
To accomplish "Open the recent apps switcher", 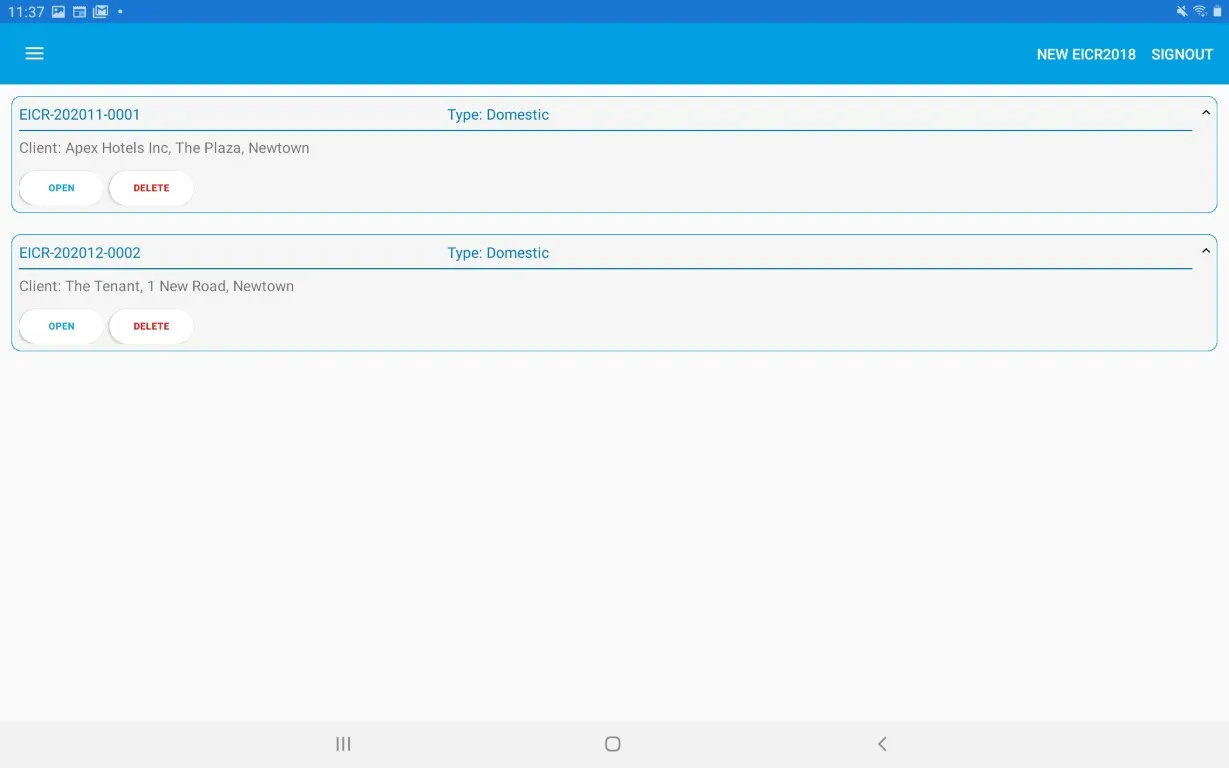I will (x=343, y=744).
